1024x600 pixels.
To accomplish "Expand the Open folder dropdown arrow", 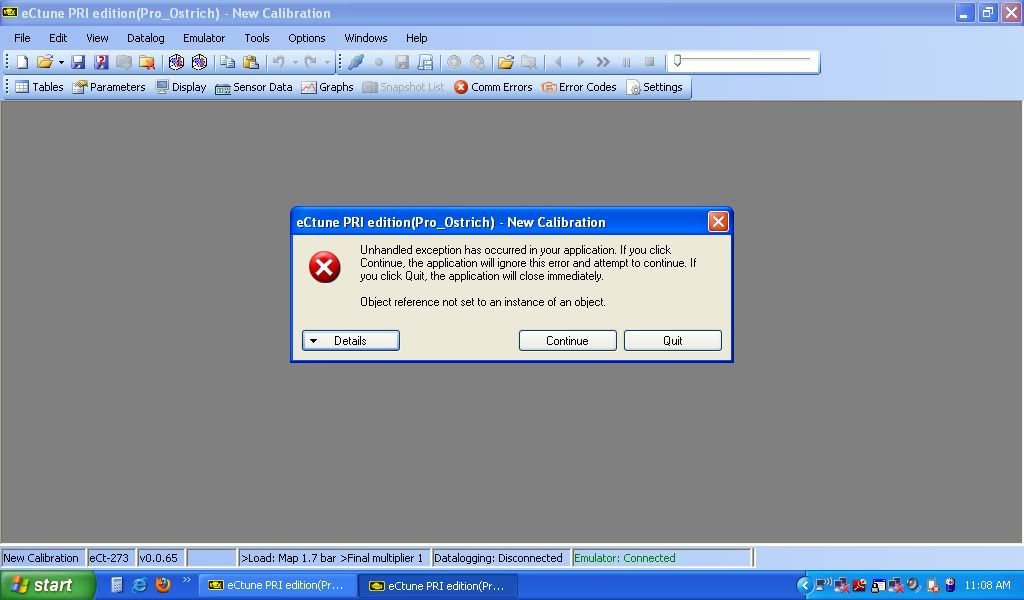I will coord(61,63).
